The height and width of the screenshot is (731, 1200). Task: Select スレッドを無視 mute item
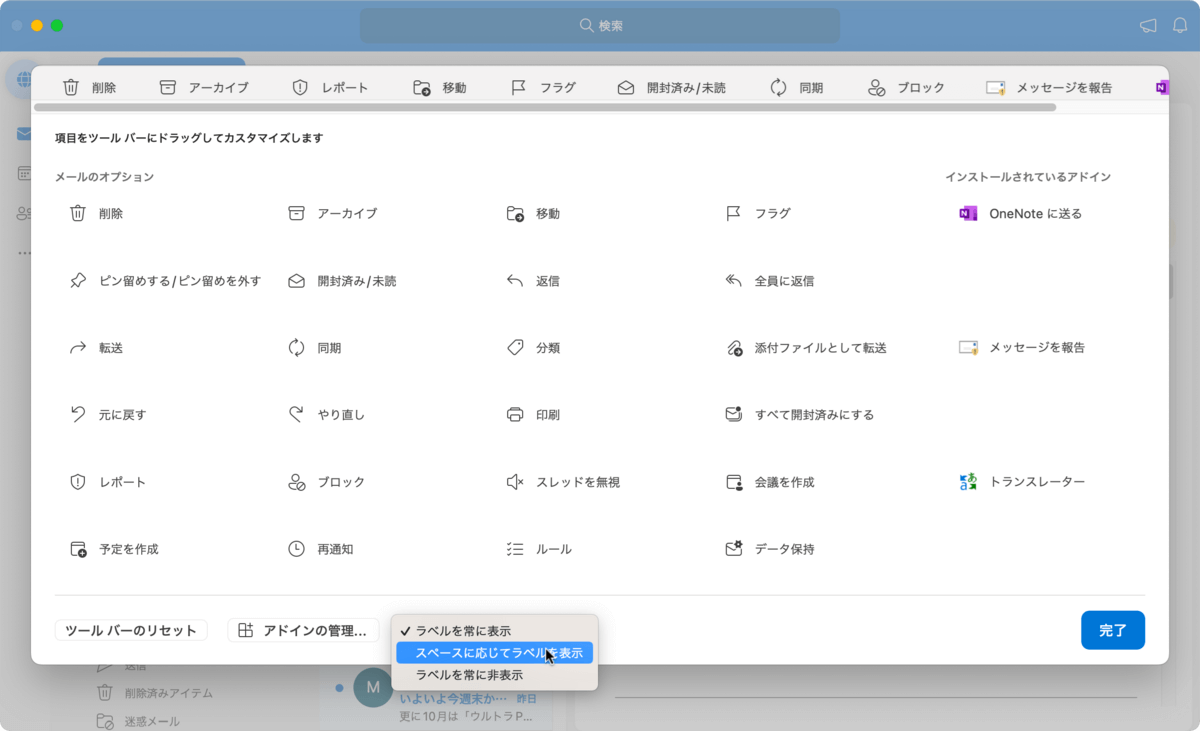coord(563,482)
